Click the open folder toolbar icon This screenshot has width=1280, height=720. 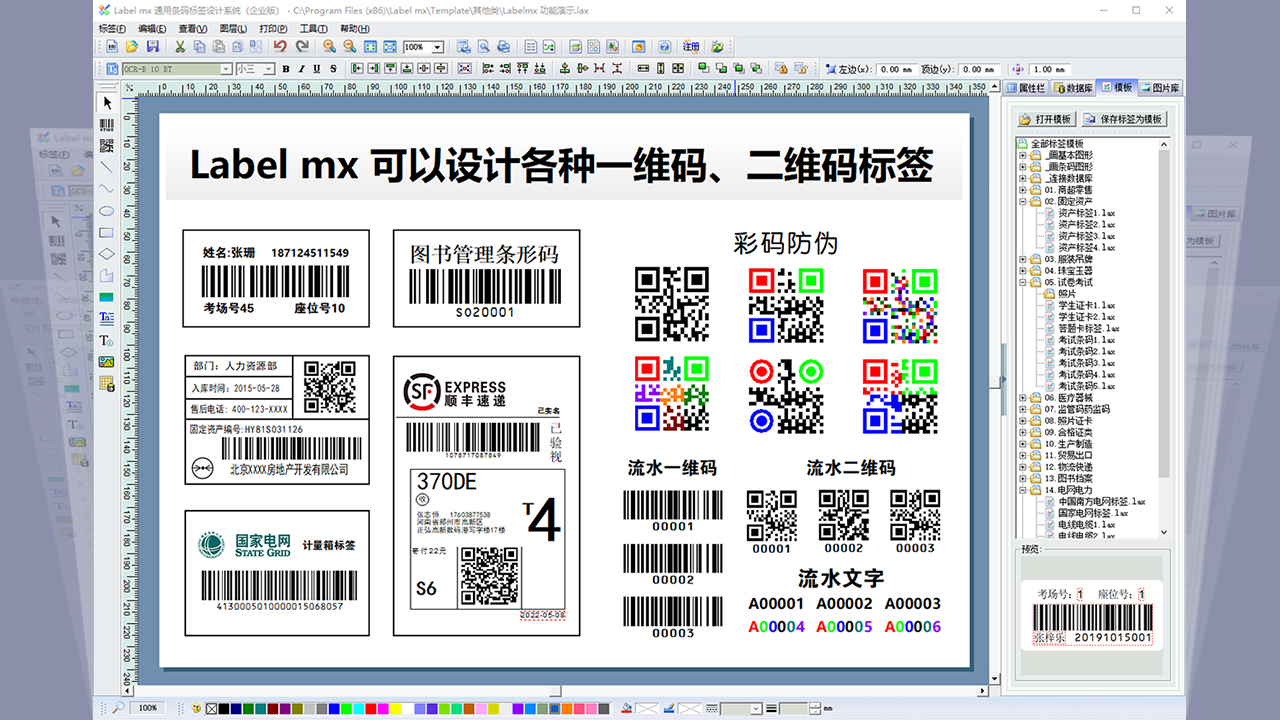point(132,46)
